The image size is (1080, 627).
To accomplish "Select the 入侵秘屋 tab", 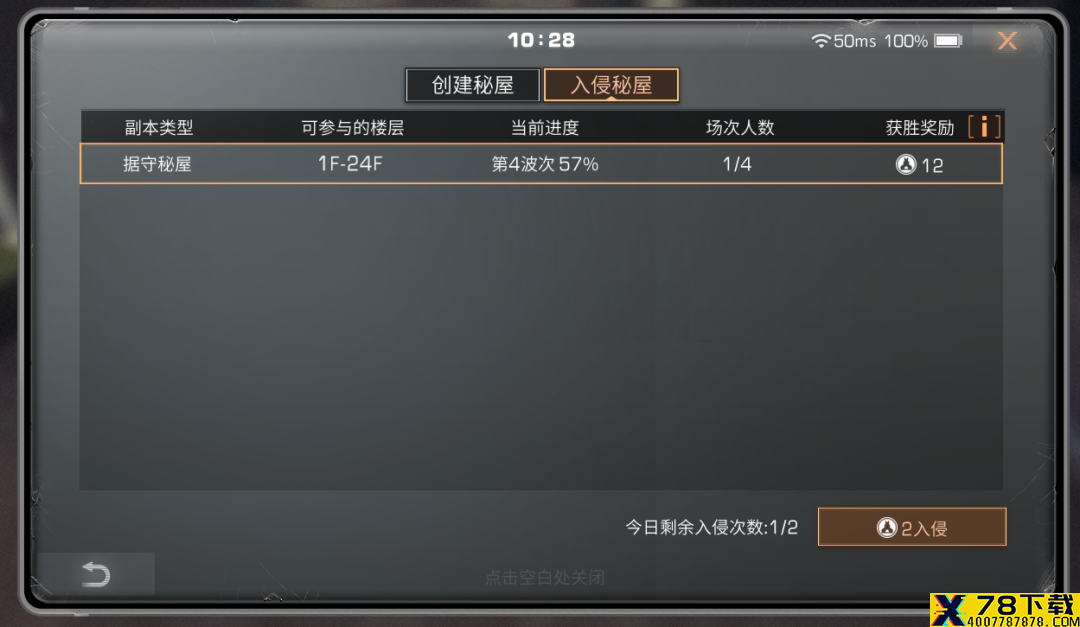I will tap(611, 85).
